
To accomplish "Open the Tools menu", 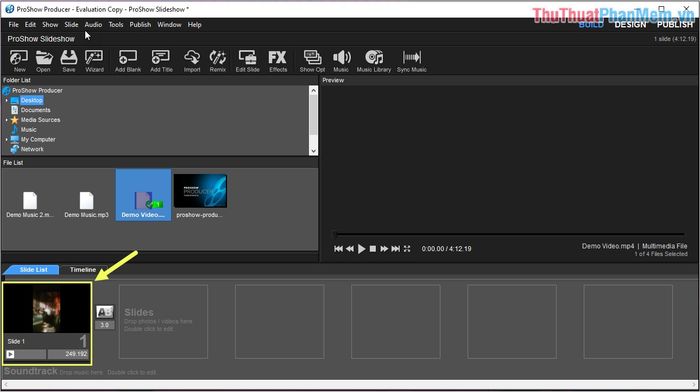I will 116,25.
